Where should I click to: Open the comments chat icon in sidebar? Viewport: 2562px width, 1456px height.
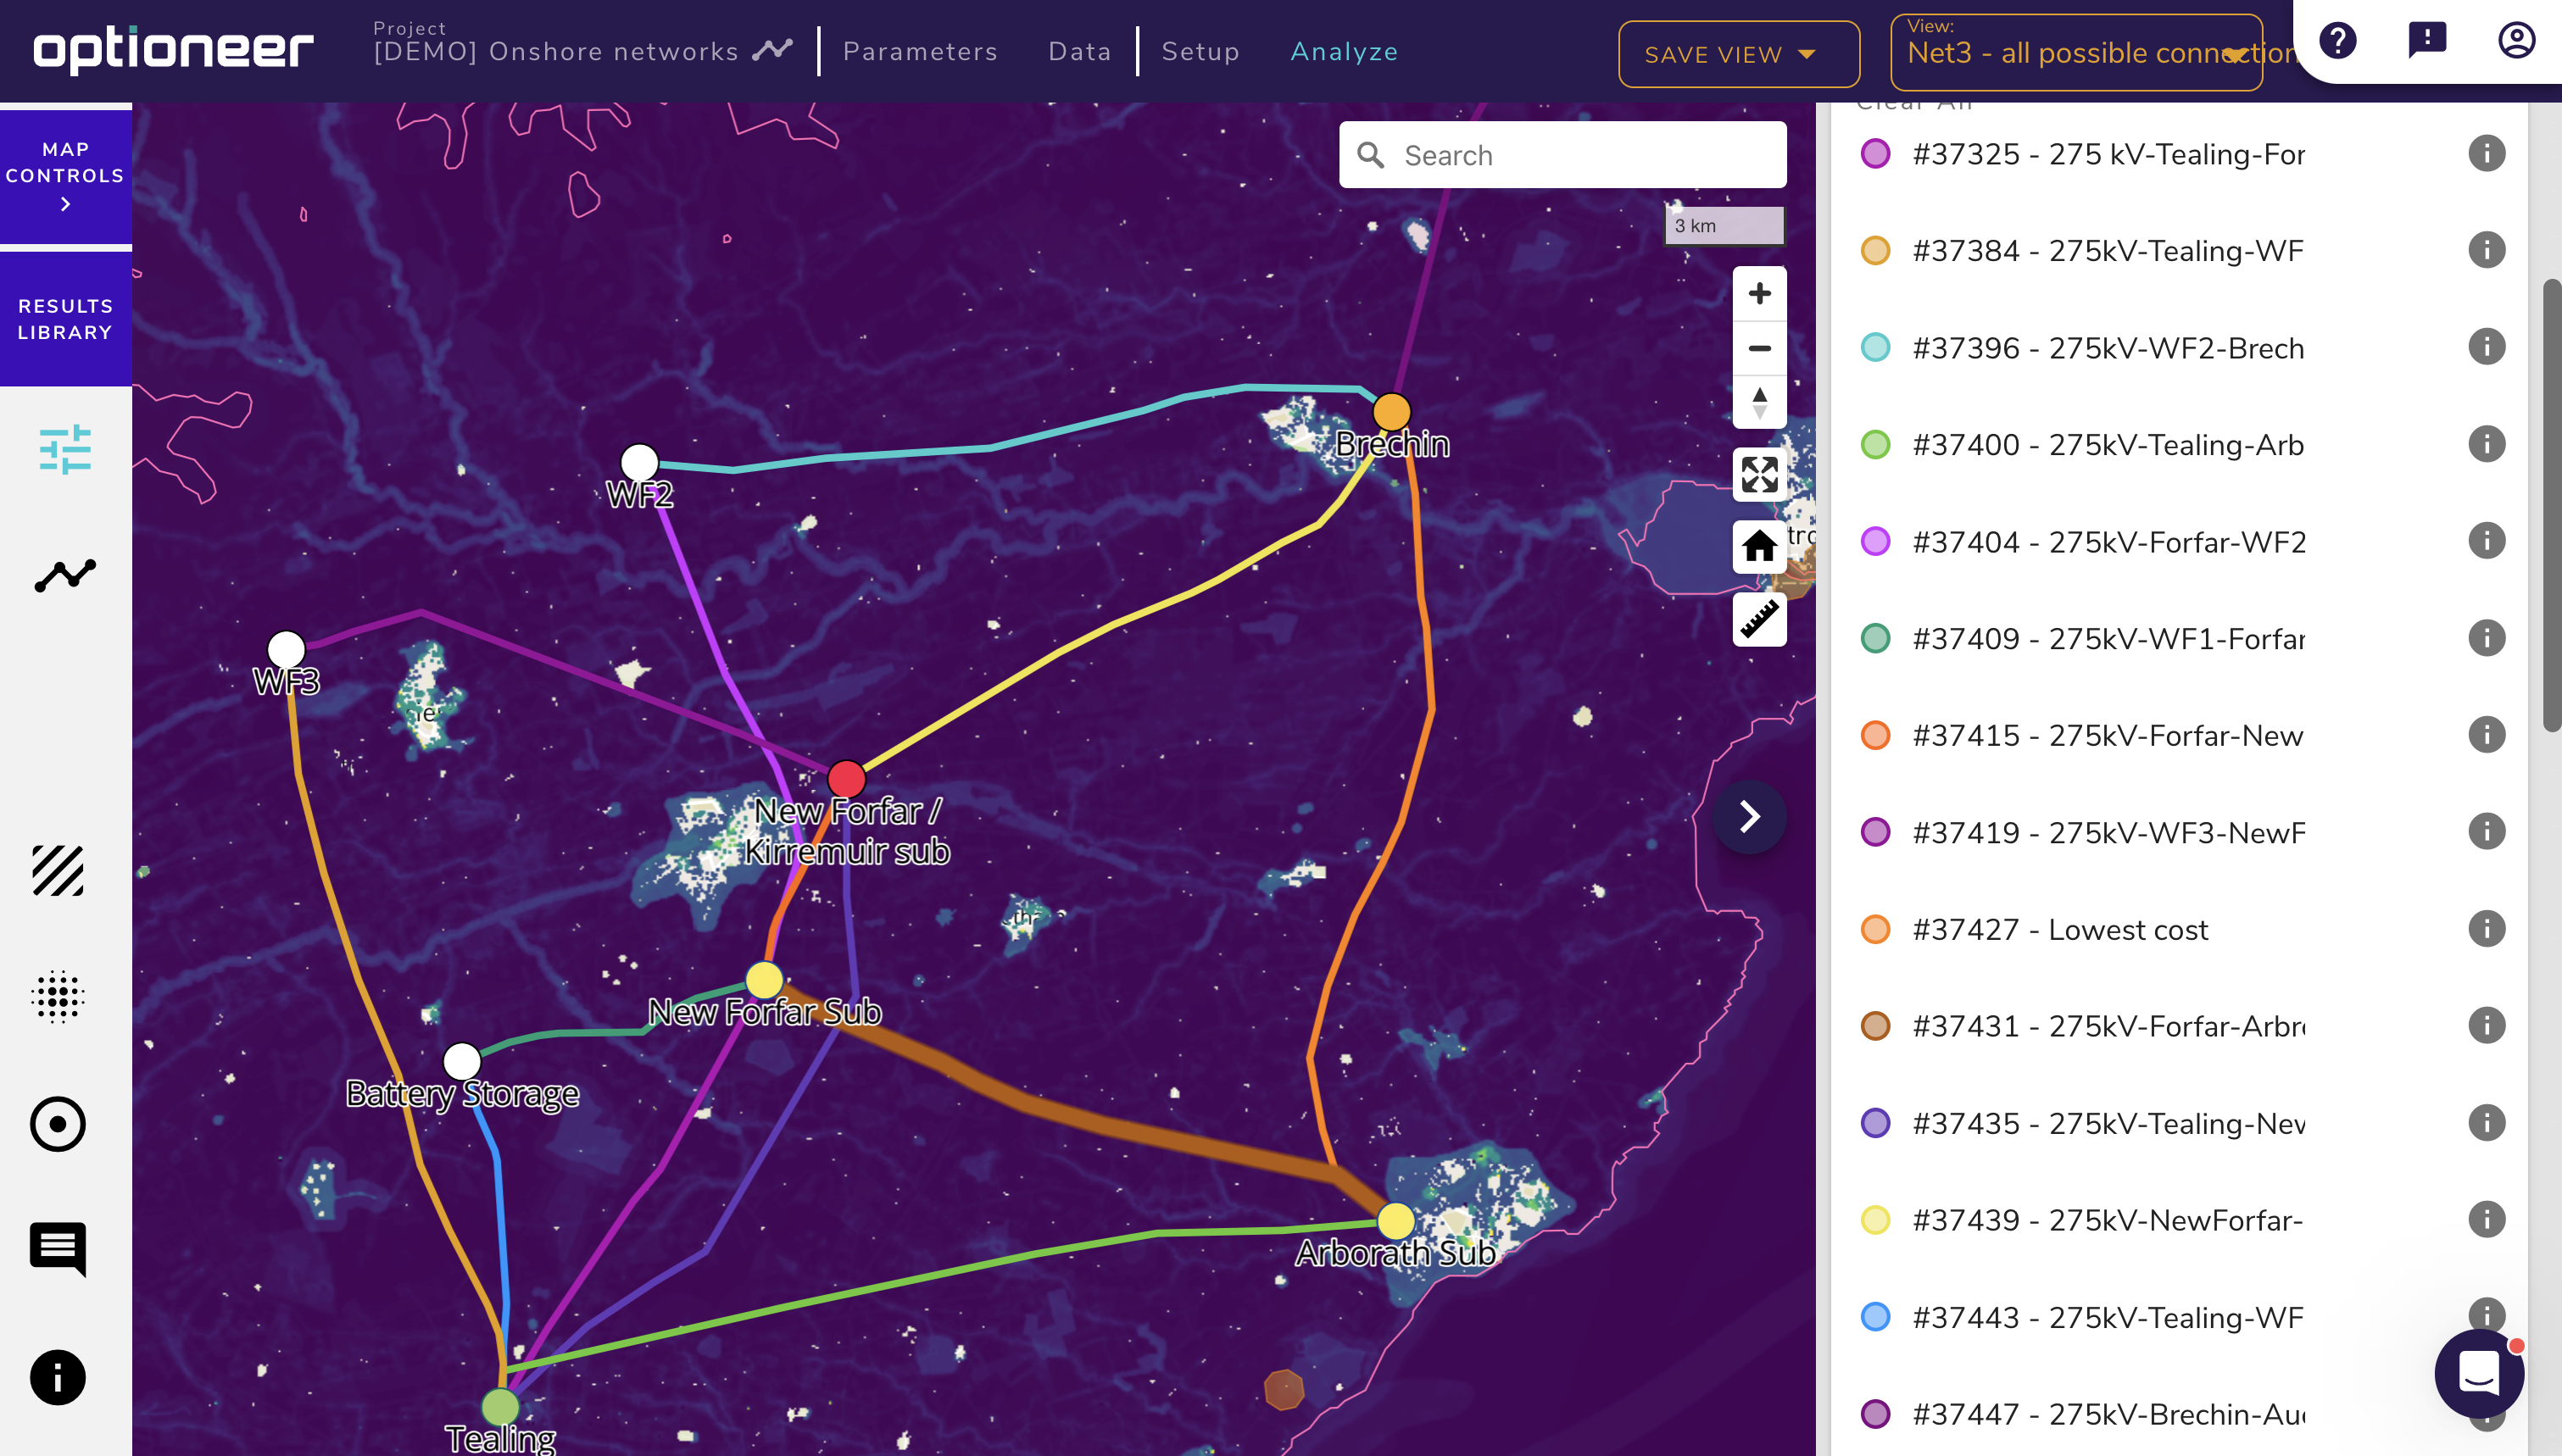(x=58, y=1247)
